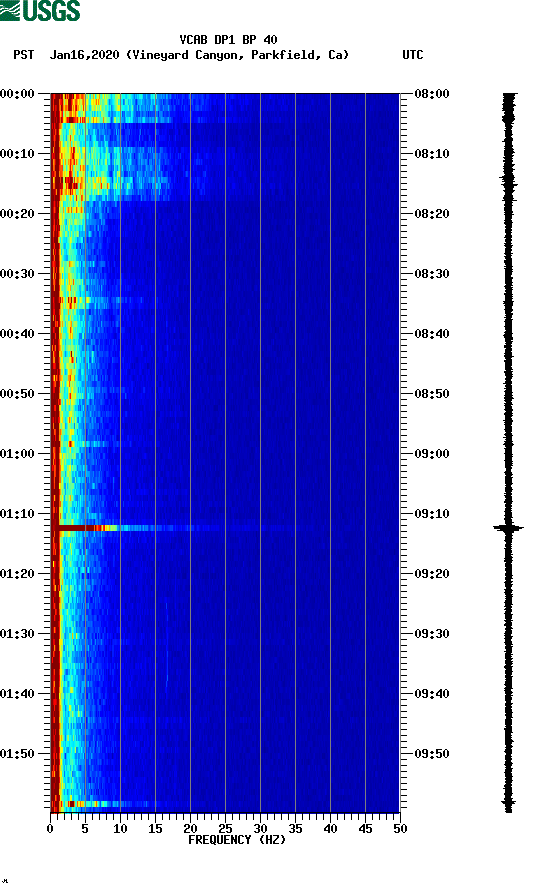Click the frequency axis label 25

coord(225,829)
